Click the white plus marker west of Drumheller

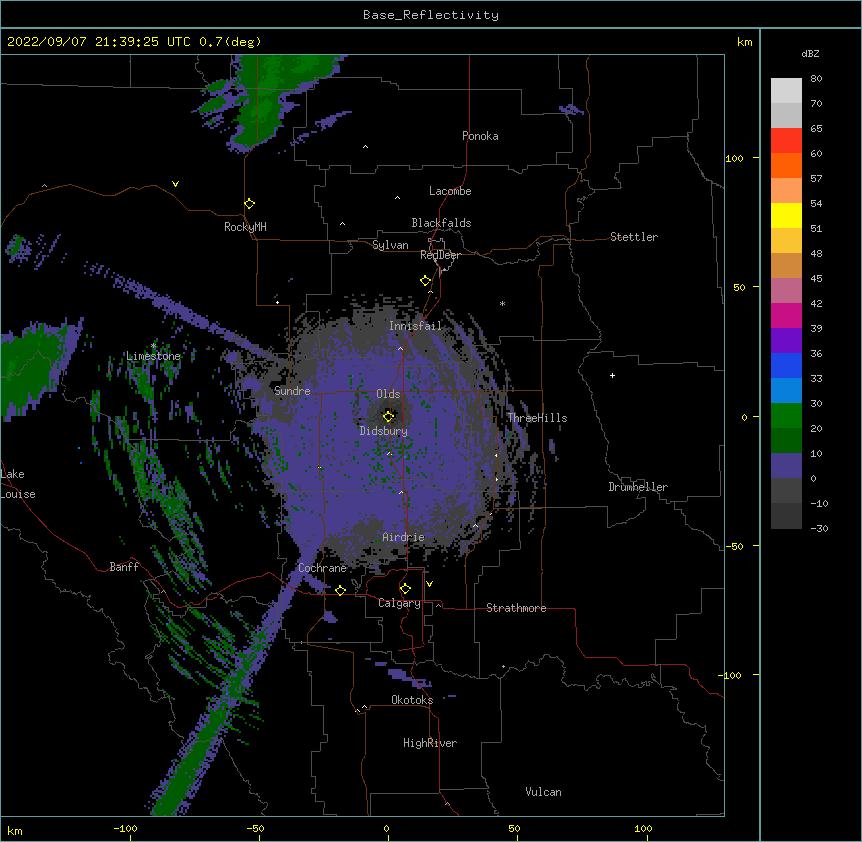coord(612,375)
